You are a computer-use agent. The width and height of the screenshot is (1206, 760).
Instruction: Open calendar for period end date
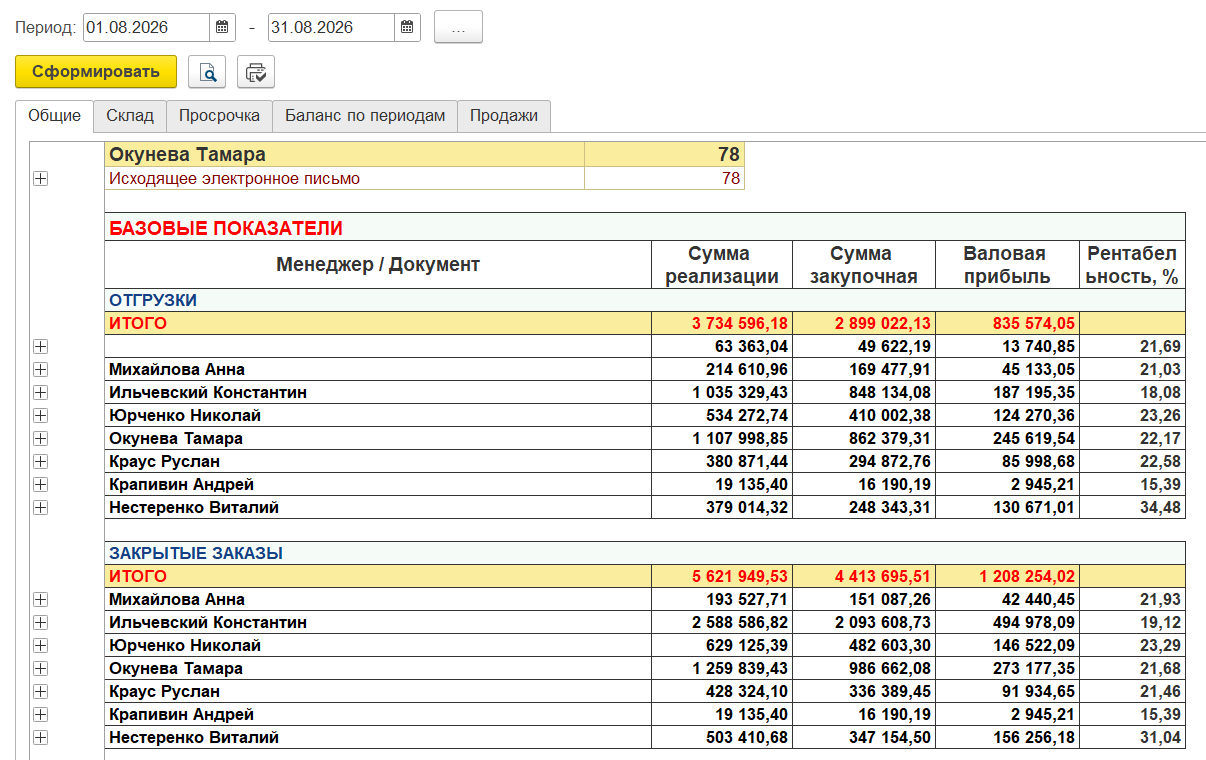click(x=407, y=28)
